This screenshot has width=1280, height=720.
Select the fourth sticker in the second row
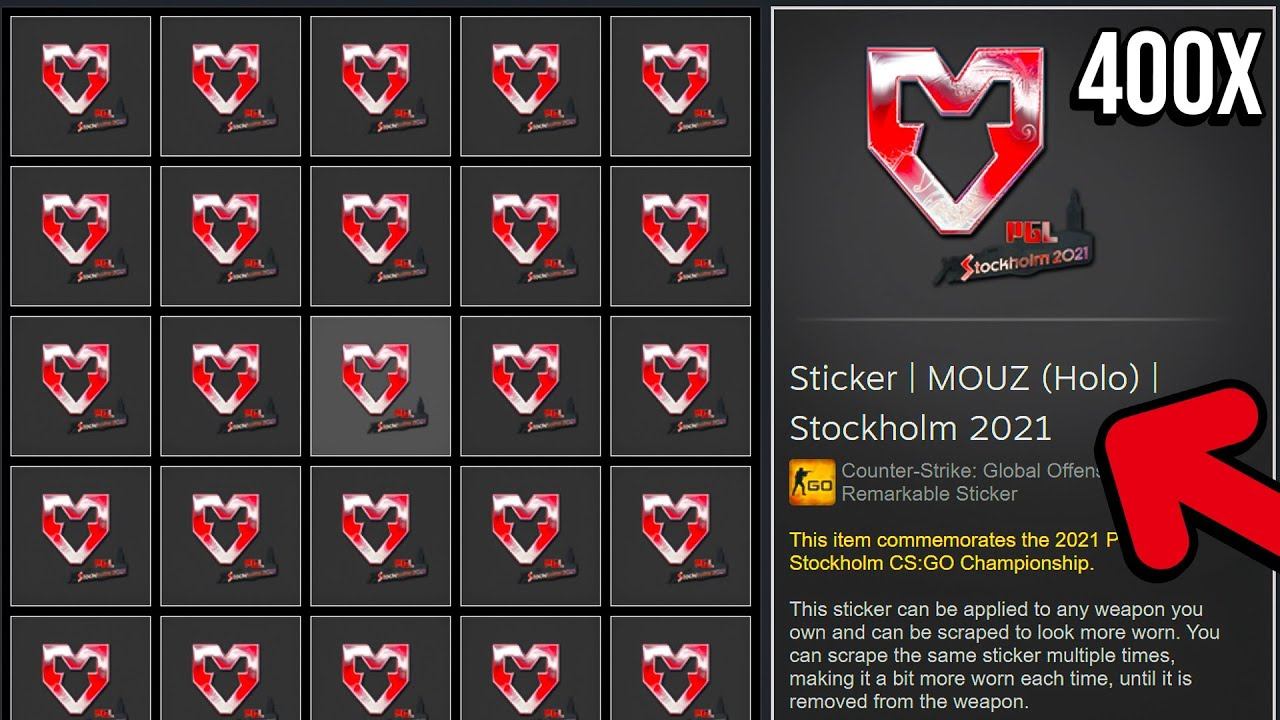pyautogui.click(x=530, y=236)
